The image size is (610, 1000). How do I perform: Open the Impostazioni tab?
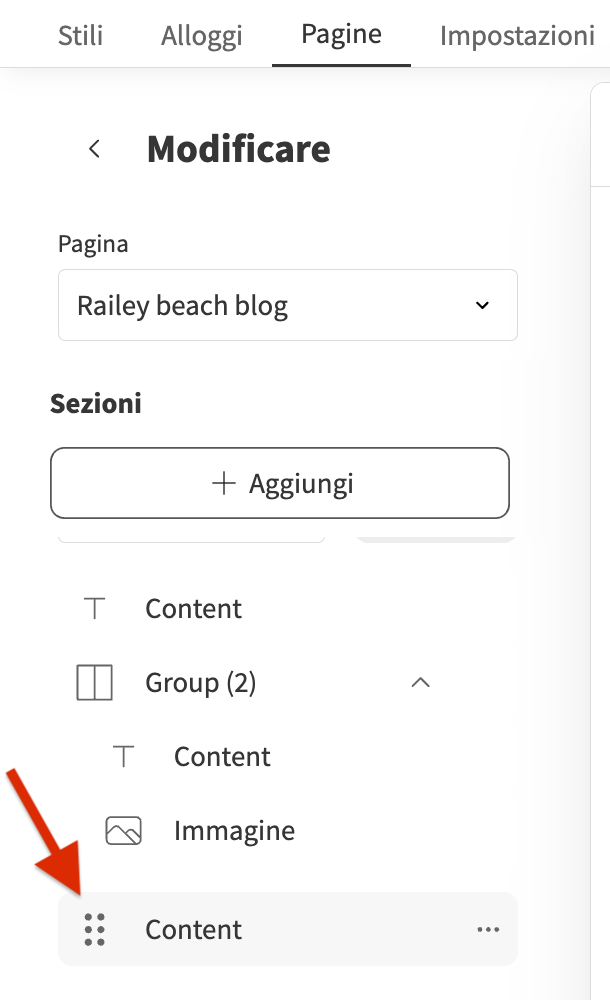[x=517, y=36]
